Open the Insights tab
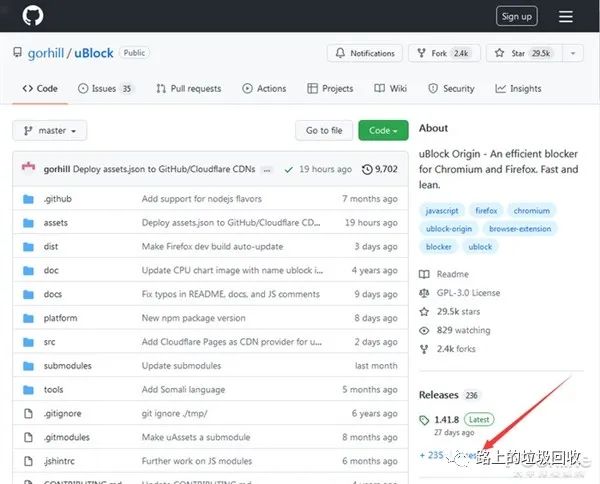 (518, 88)
